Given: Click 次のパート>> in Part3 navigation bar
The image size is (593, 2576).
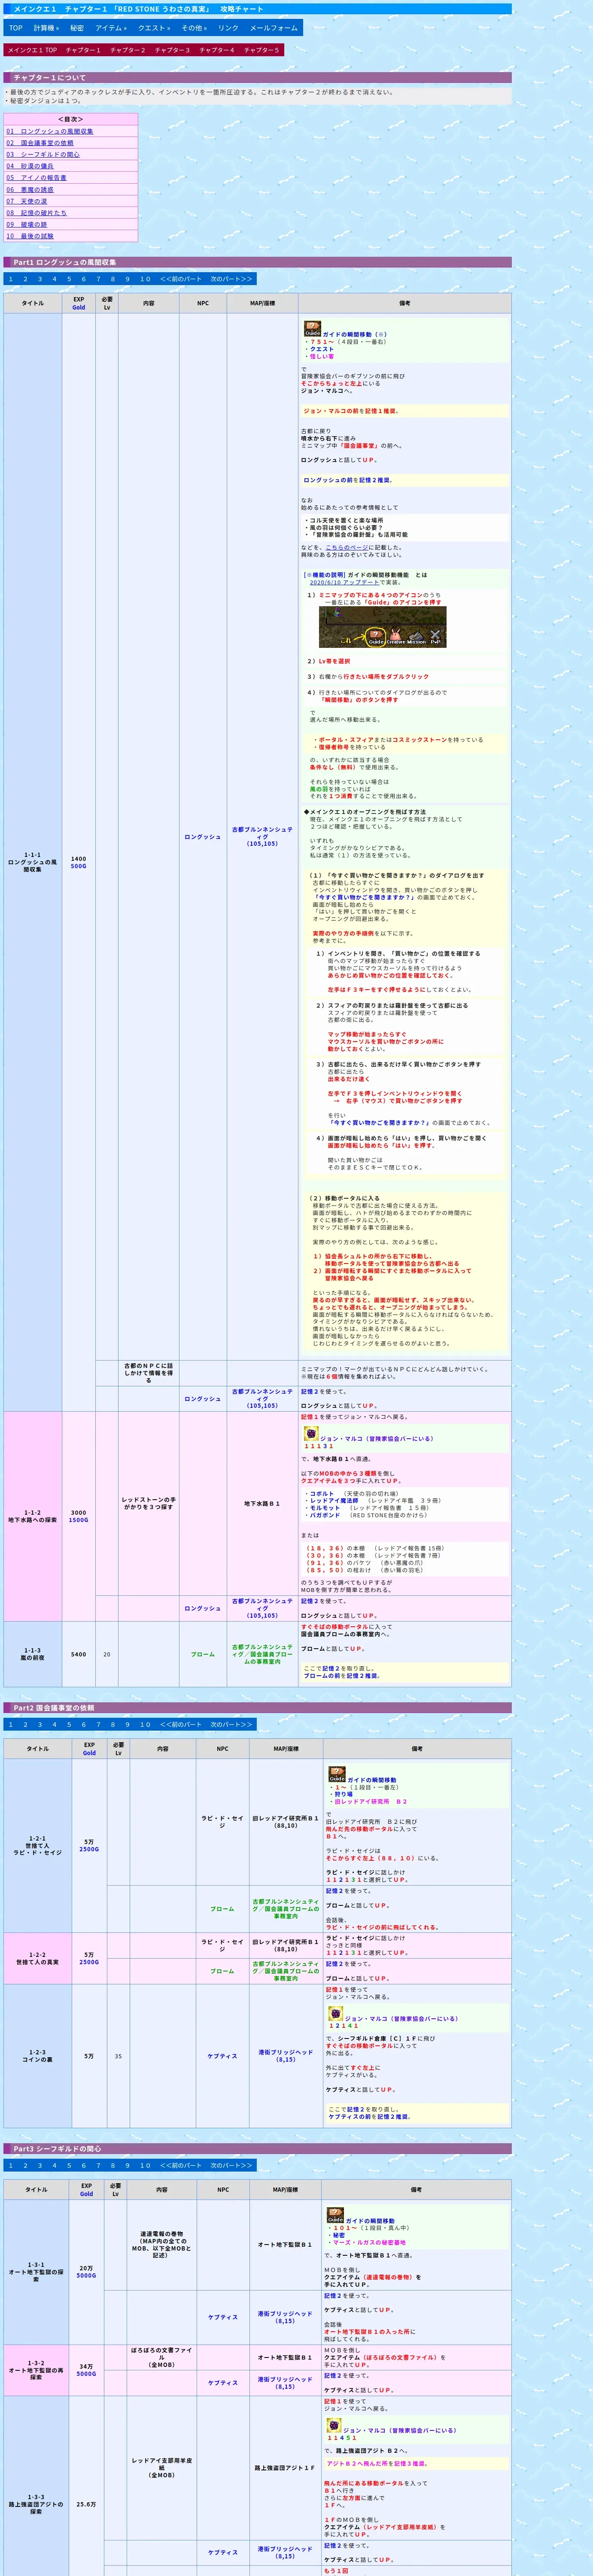Looking at the screenshot, I should 231,2165.
